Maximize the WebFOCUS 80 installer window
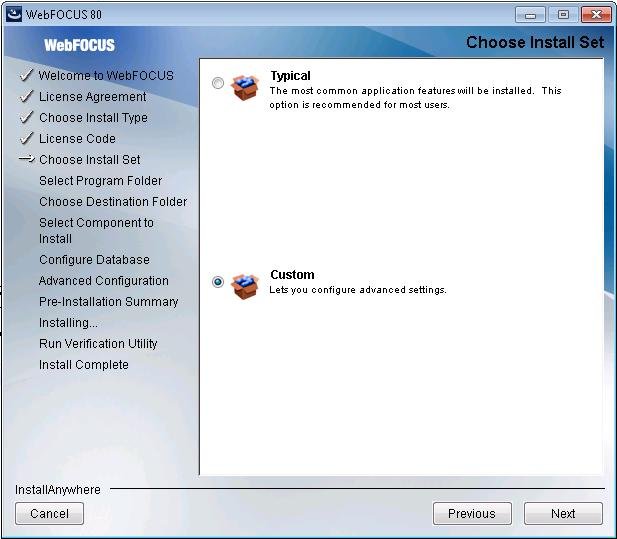Image resolution: width=617 pixels, height=539 pixels. point(563,15)
